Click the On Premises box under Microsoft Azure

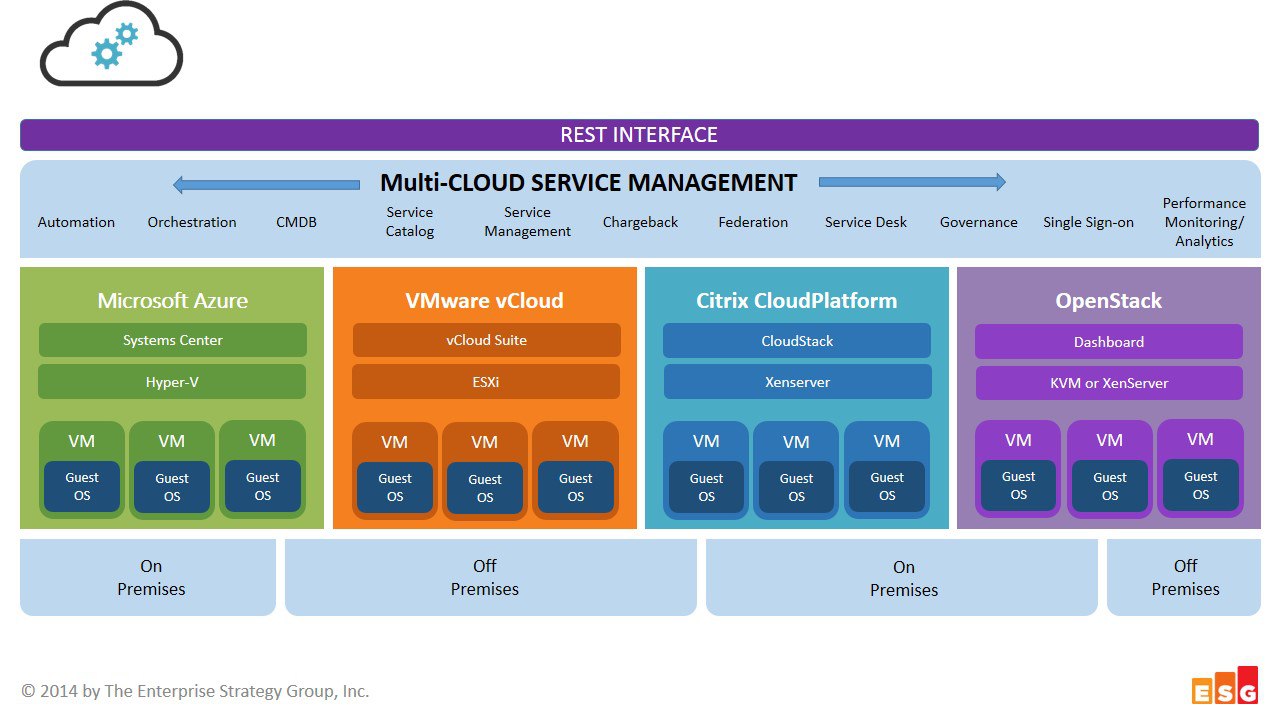coord(148,577)
